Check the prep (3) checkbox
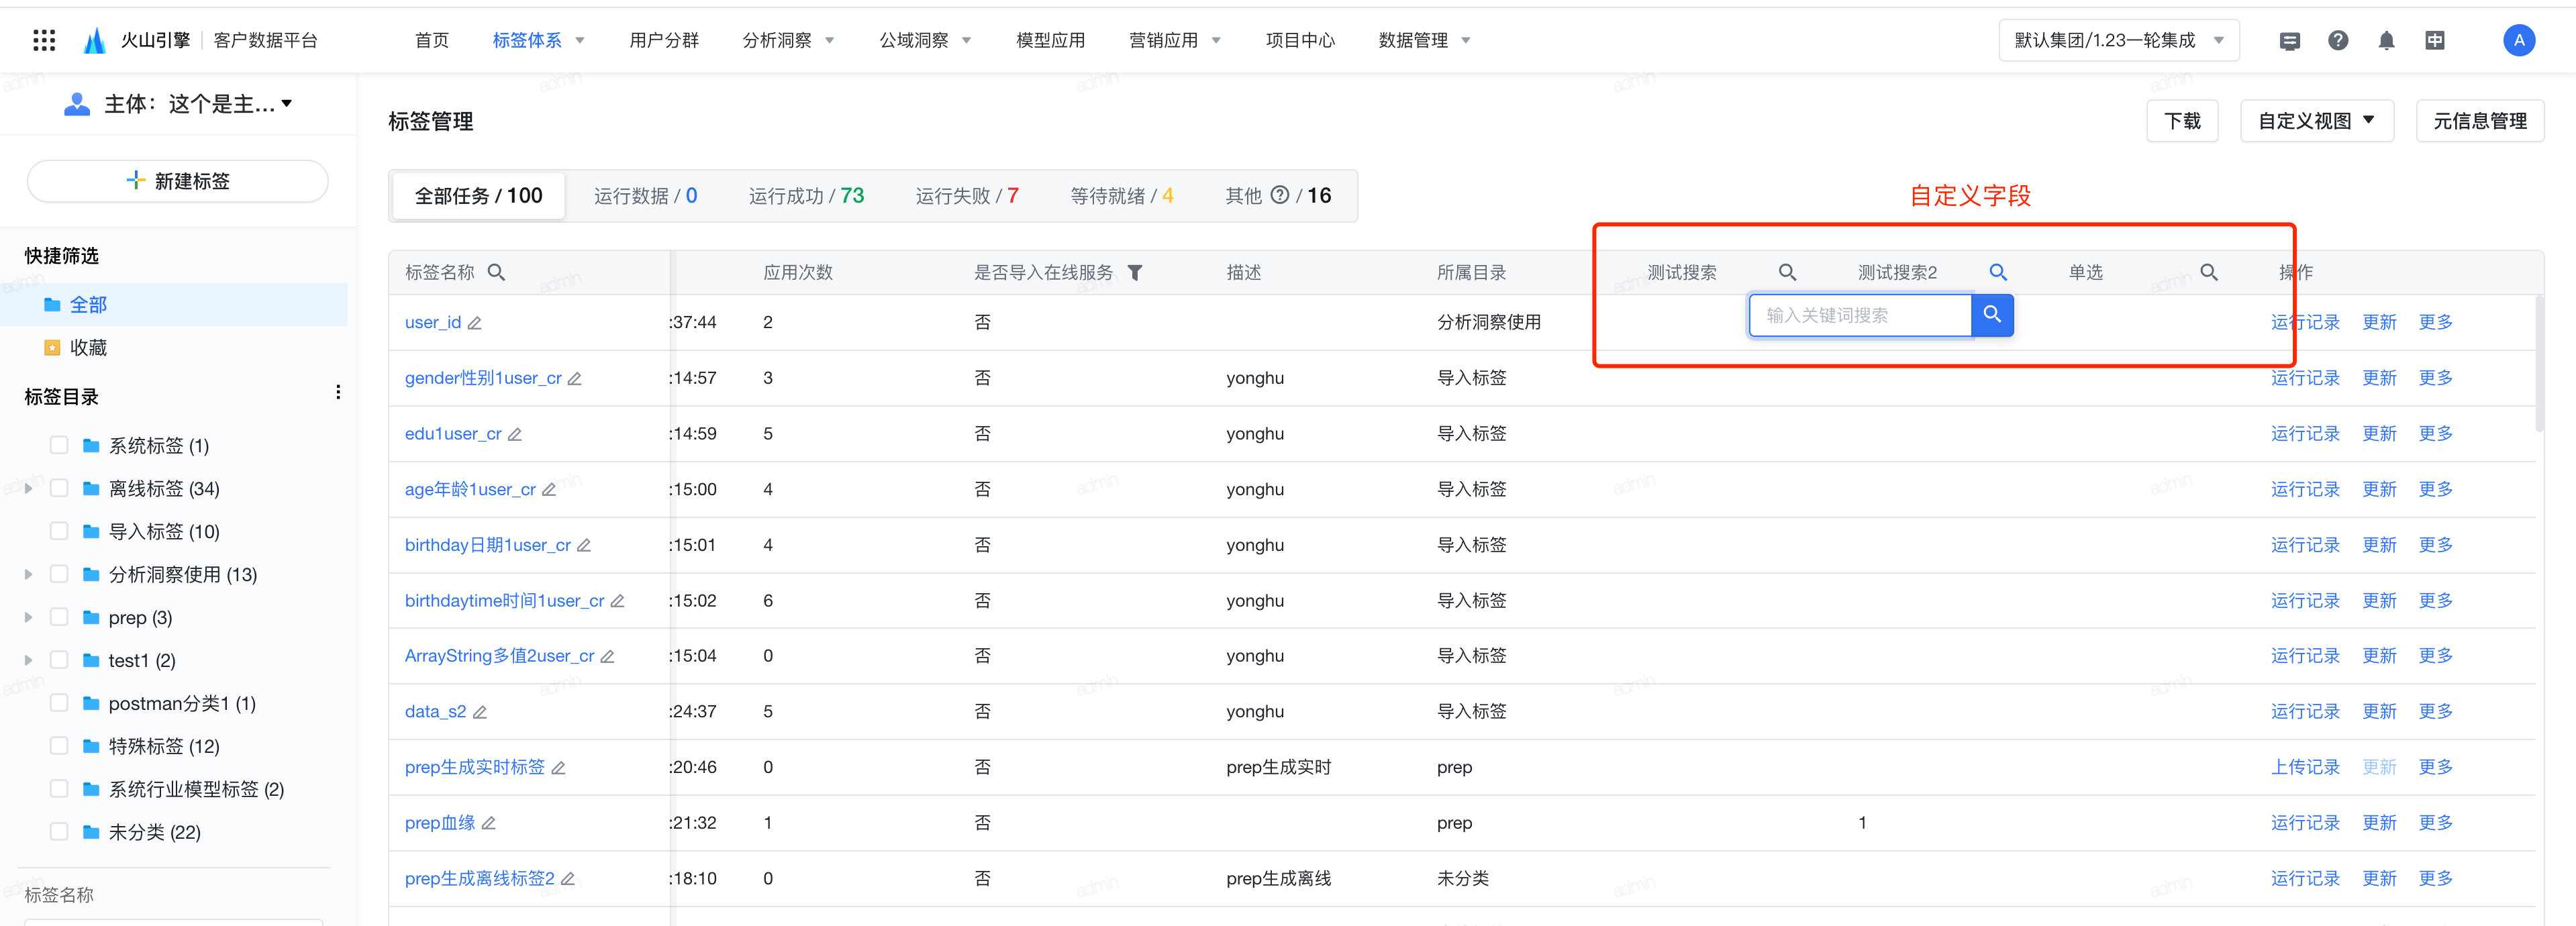 (x=59, y=617)
